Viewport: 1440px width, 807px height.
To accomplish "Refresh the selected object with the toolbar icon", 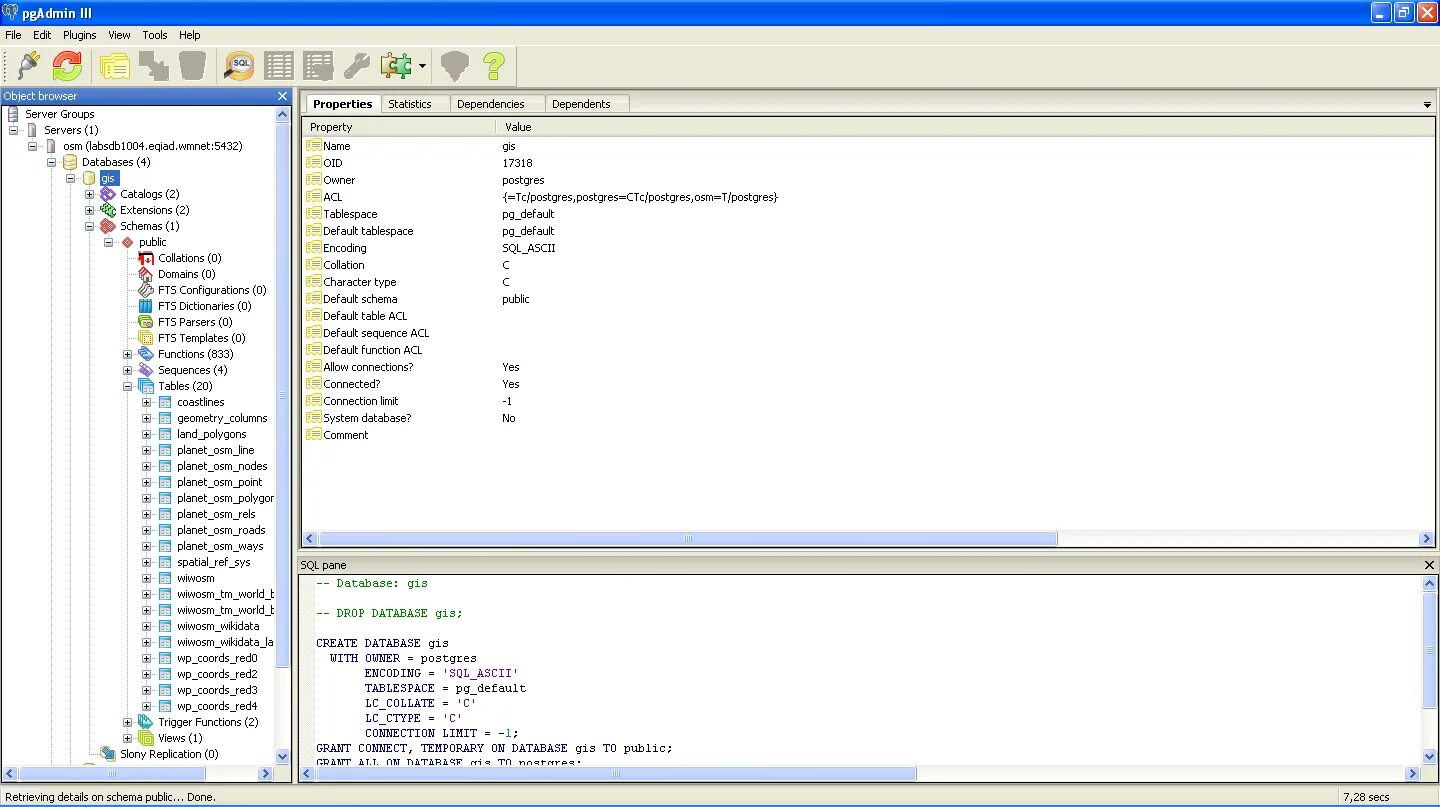I will tap(68, 67).
